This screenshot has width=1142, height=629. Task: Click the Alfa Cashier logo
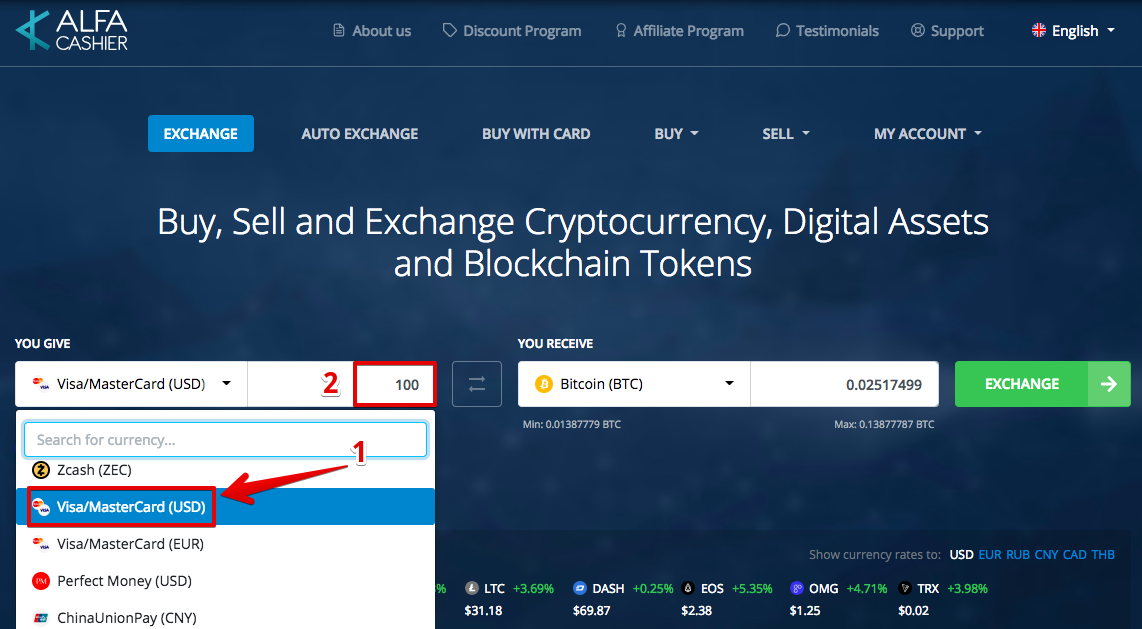click(71, 31)
